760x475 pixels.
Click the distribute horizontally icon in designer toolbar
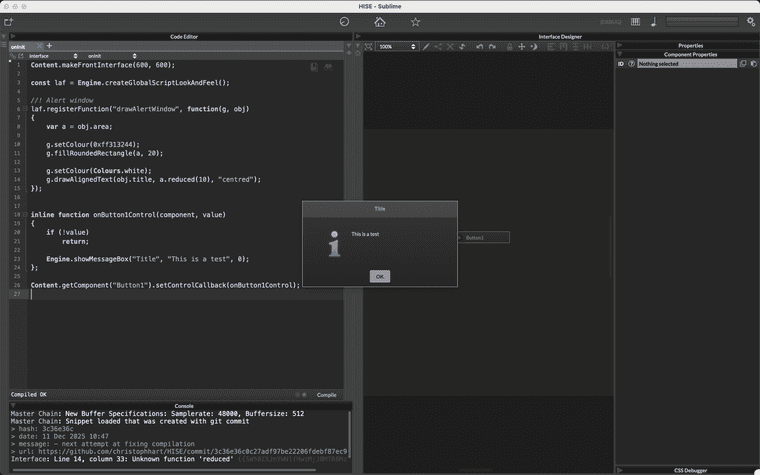tap(587, 47)
